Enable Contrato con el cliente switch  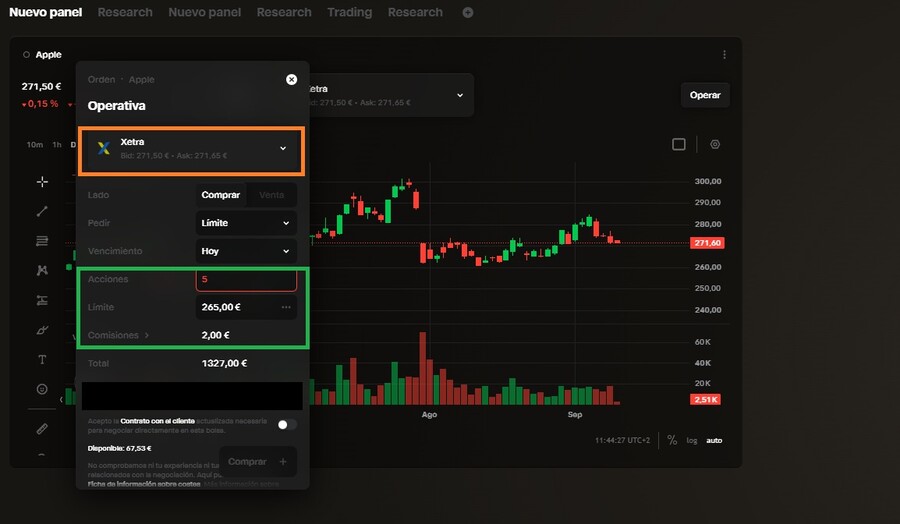click(287, 425)
